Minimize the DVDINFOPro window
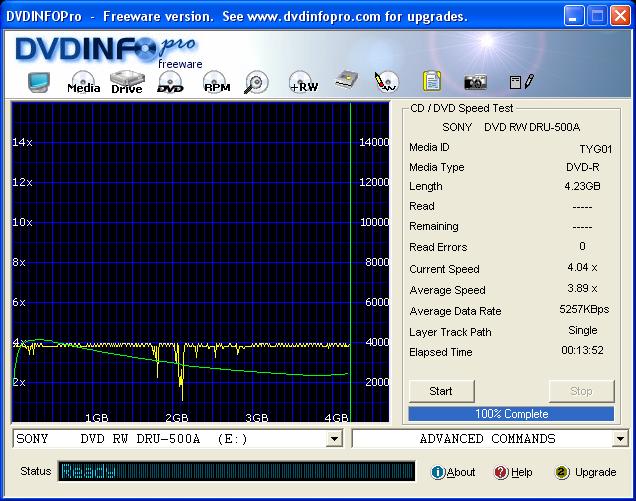 [574, 16]
